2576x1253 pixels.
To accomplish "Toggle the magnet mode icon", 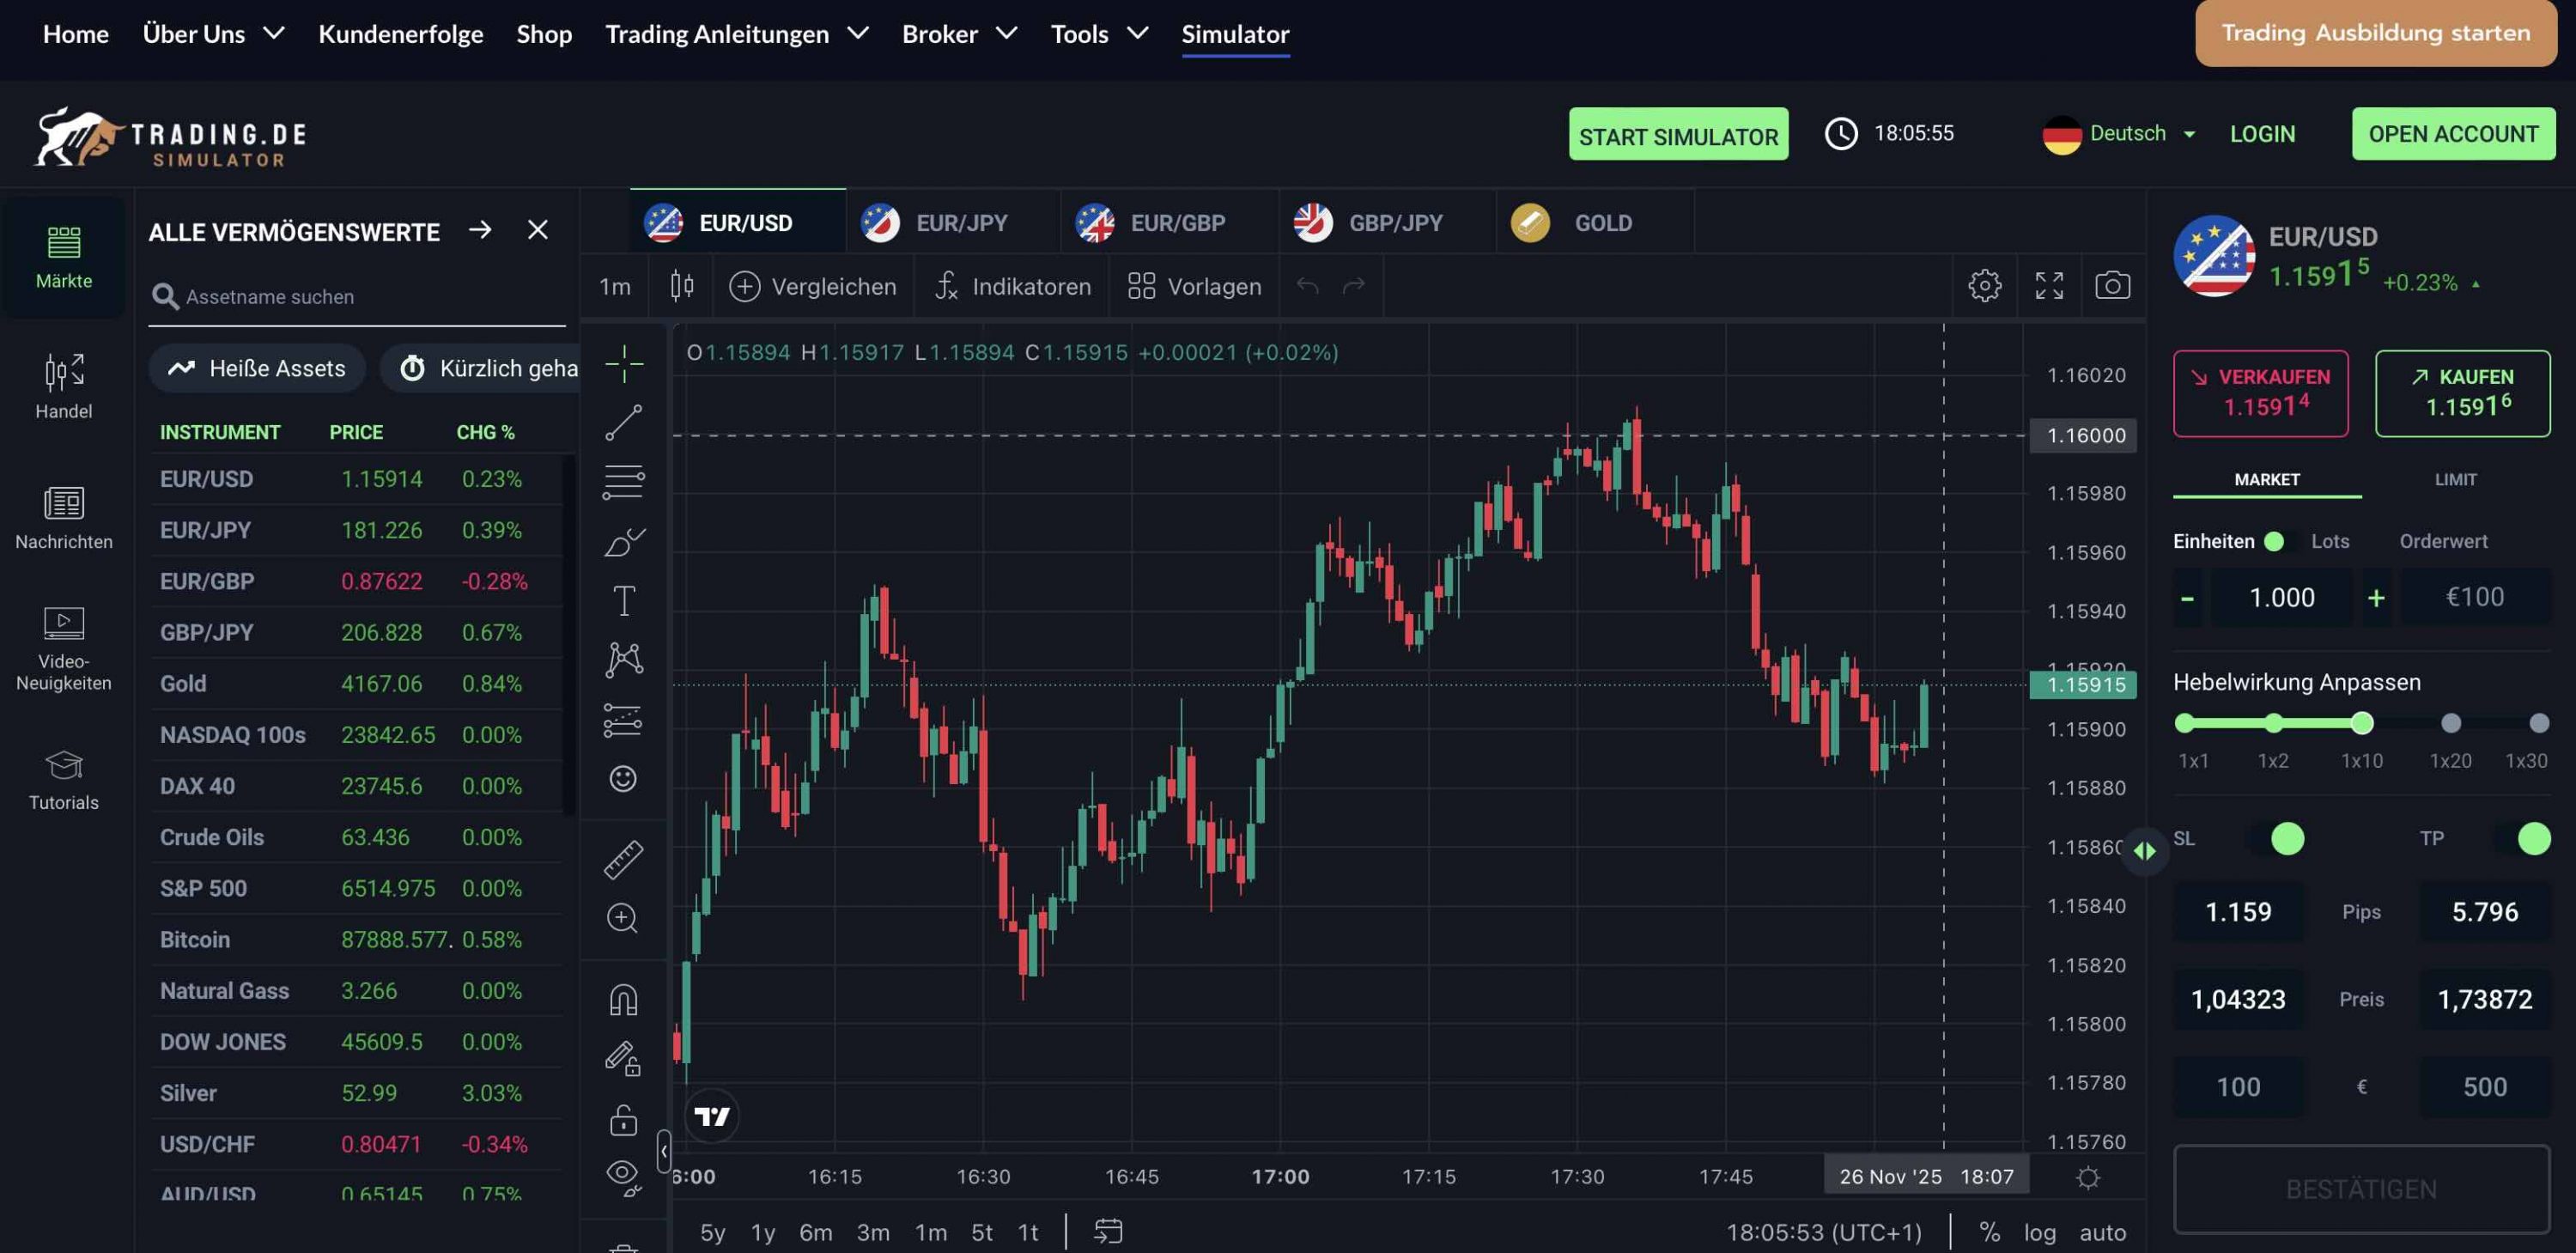I will (x=623, y=1000).
